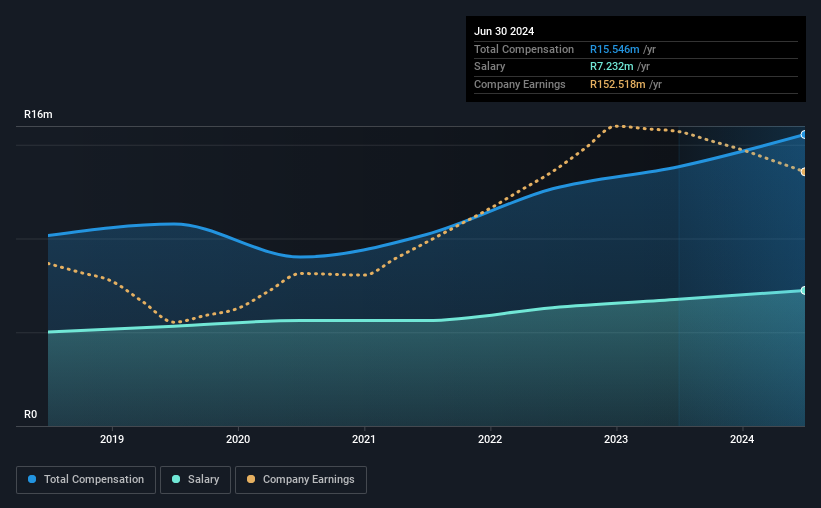This screenshot has width=821, height=508.
Task: Toggle the Total Compensation legend button
Action: pos(86,480)
